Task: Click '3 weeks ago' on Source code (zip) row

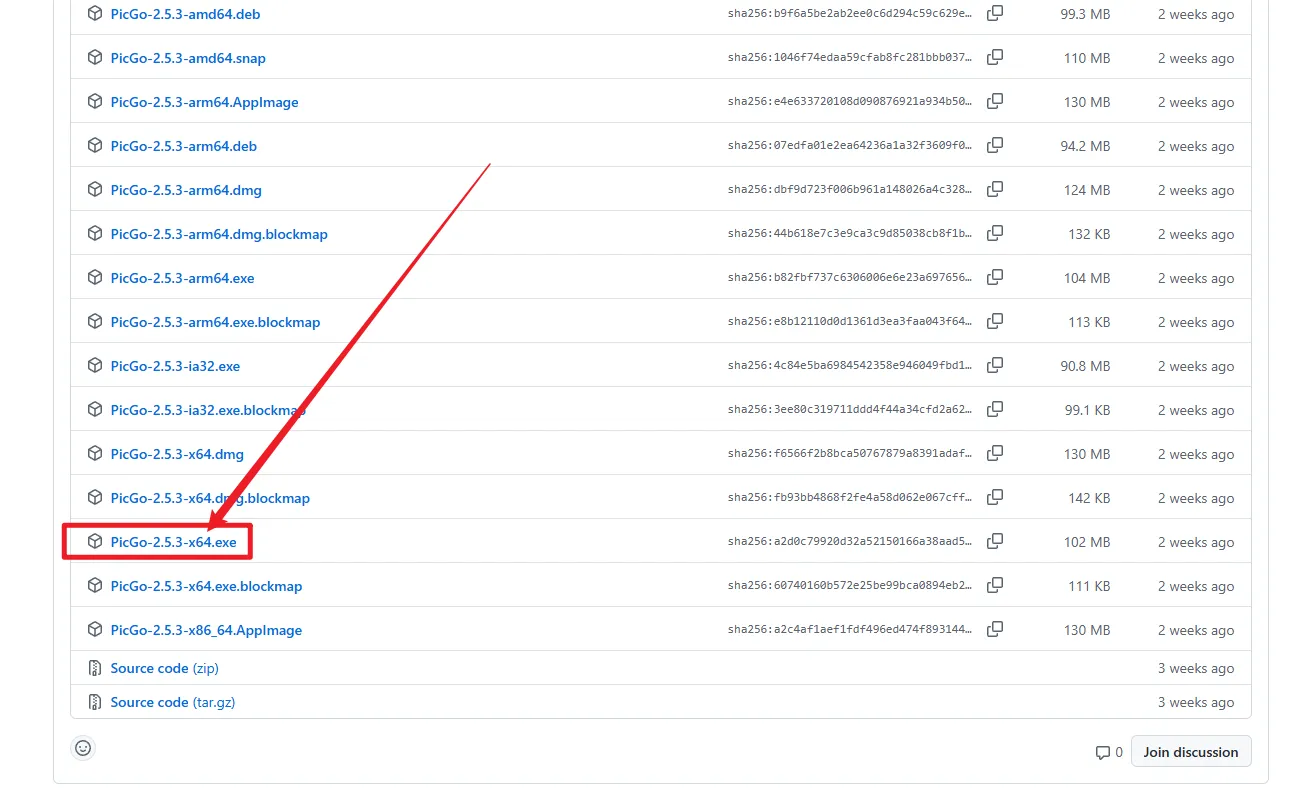Action: click(1196, 668)
